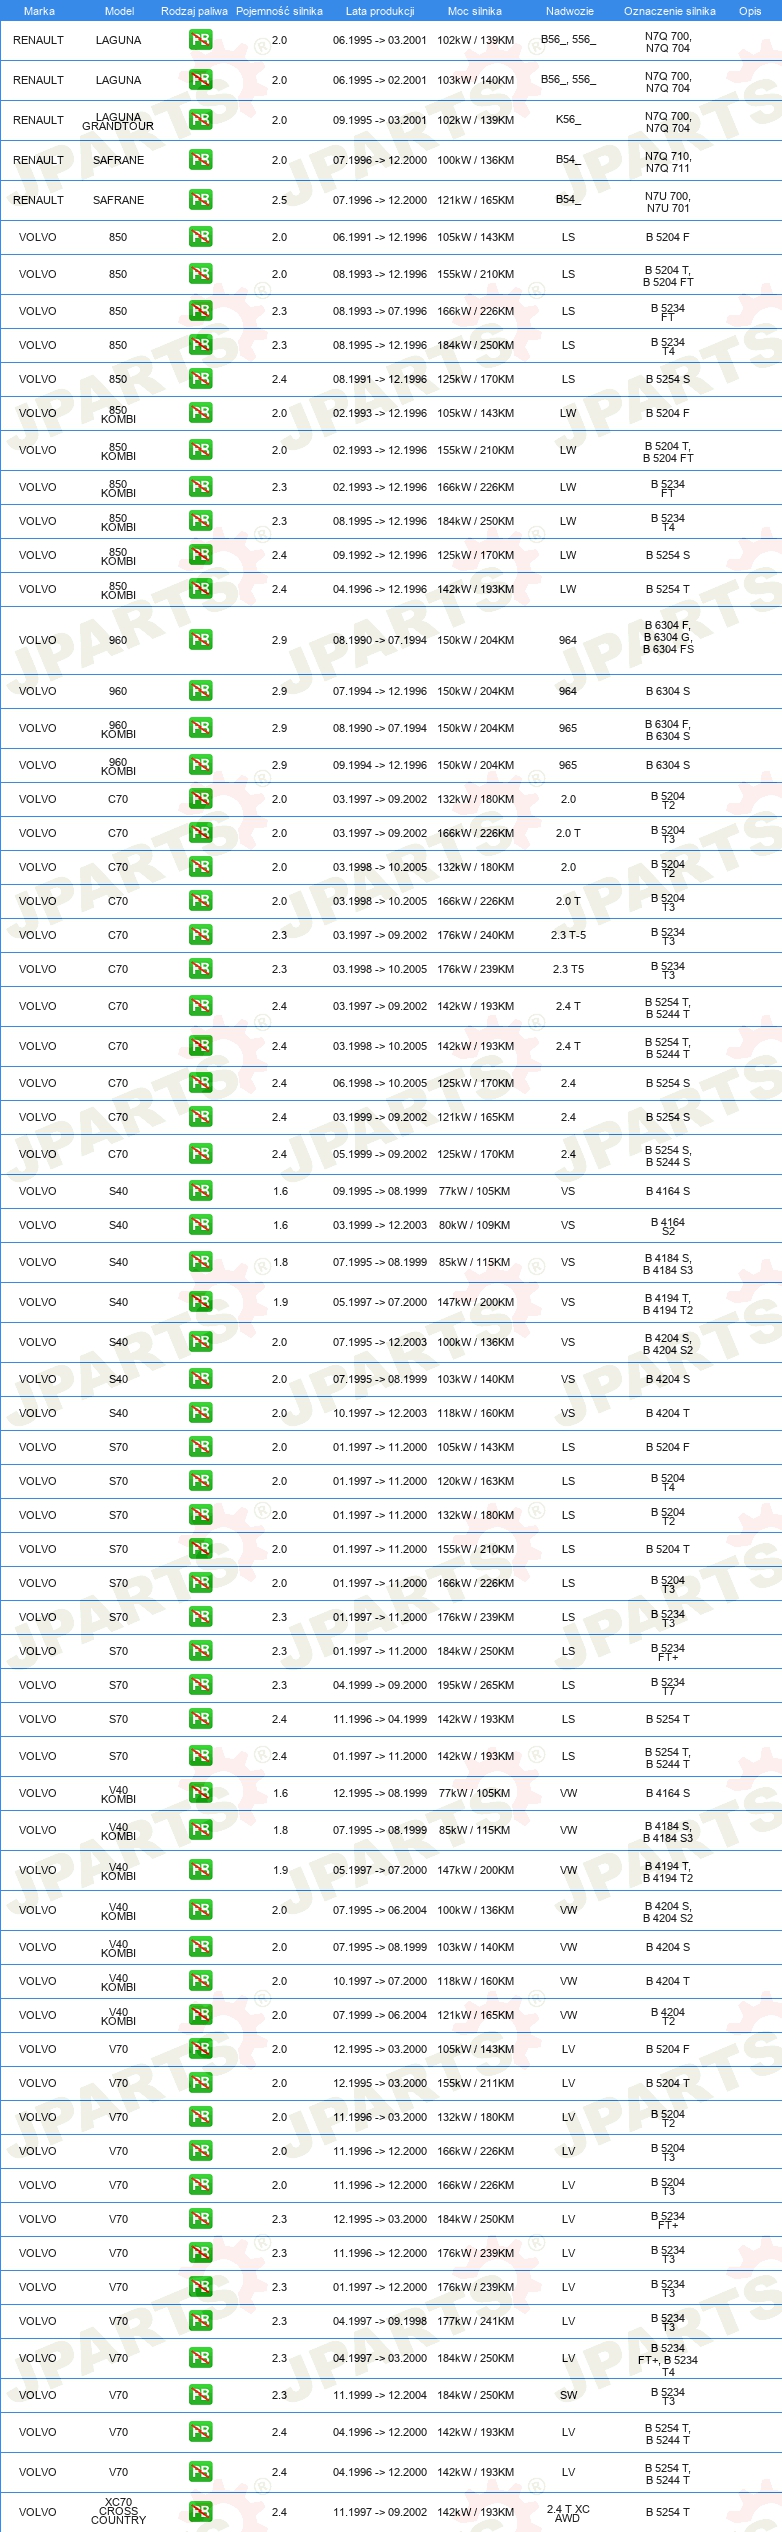This screenshot has height=2532, width=782.
Task: Select the 09.1992 -> 12.1996 production years cell
Action: pyautogui.click(x=380, y=555)
